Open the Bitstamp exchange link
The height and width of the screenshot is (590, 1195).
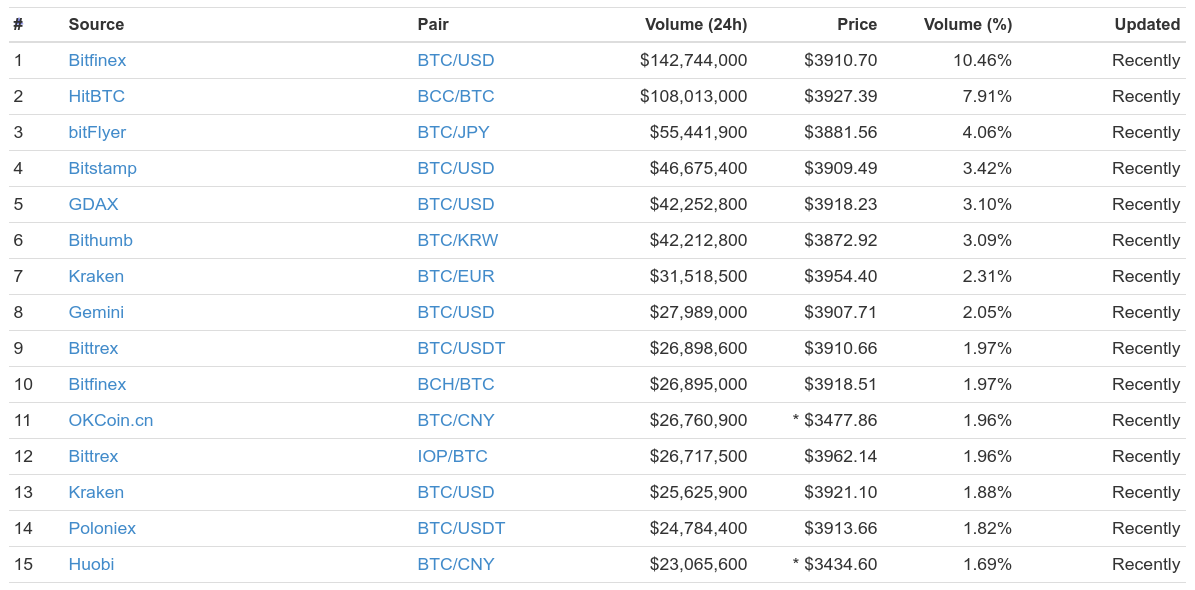tap(103, 168)
